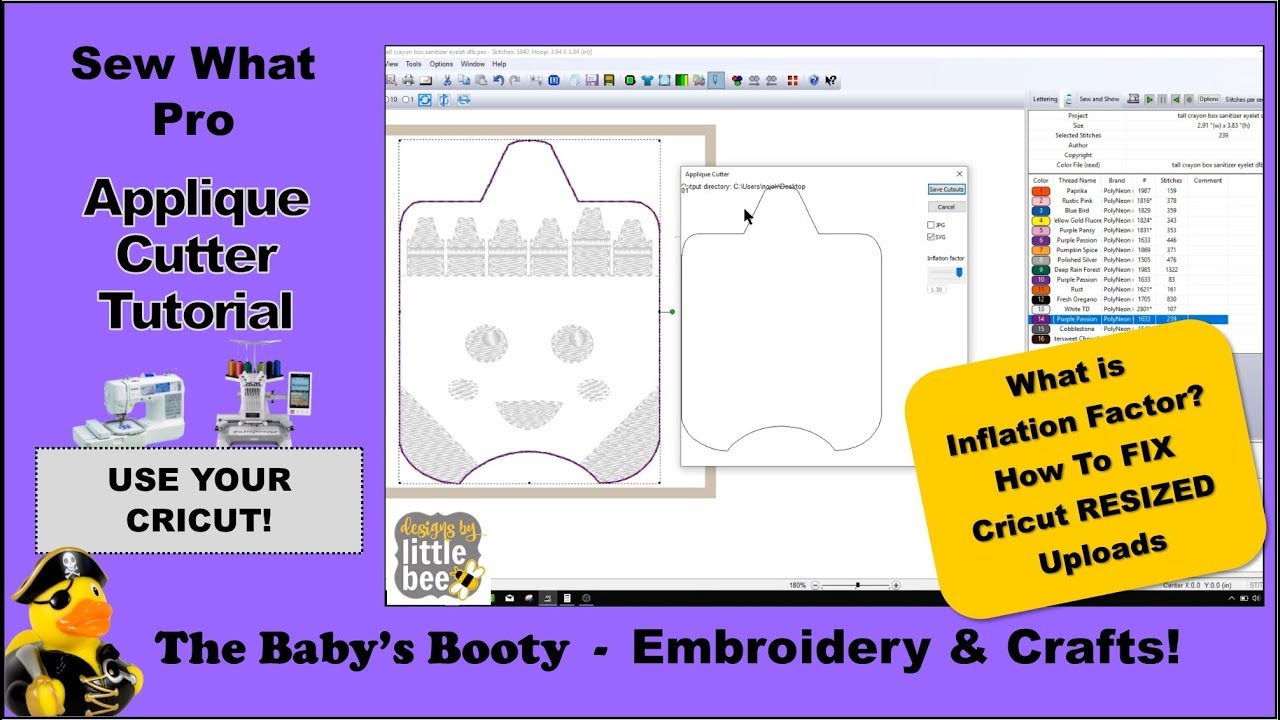Click the blue rotate icon in second toolbar
Image resolution: width=1280 pixels, height=720 pixels.
click(x=424, y=100)
